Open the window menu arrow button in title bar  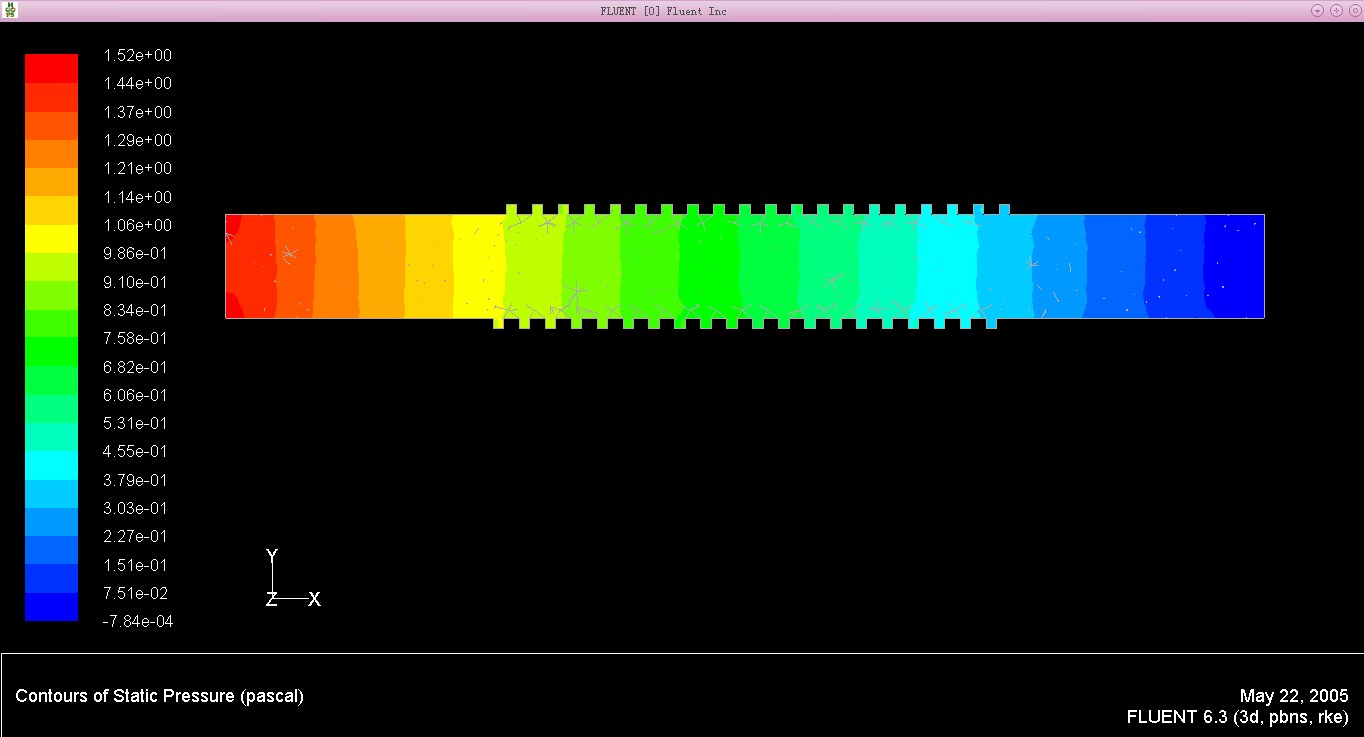(x=1317, y=11)
